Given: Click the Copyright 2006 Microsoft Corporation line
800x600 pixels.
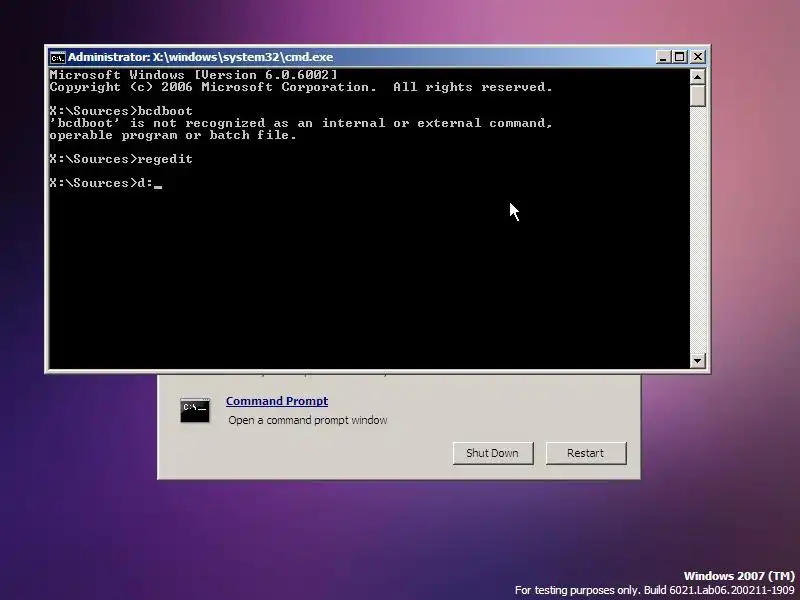Looking at the screenshot, I should (x=301, y=87).
